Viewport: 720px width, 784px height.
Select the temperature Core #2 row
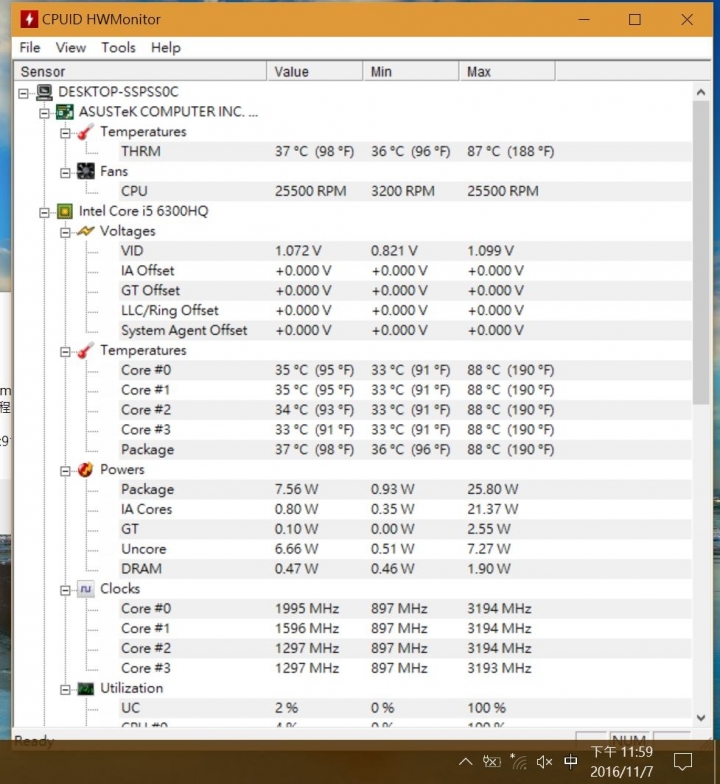(405, 410)
